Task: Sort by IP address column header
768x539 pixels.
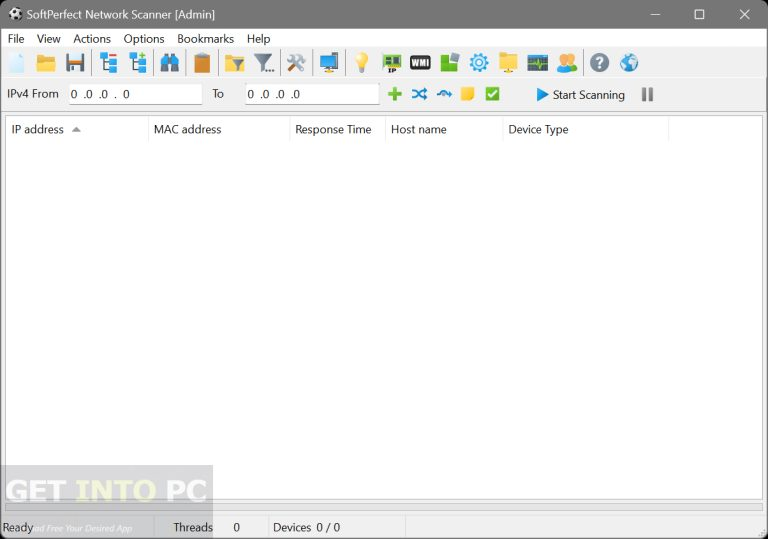Action: (38, 129)
